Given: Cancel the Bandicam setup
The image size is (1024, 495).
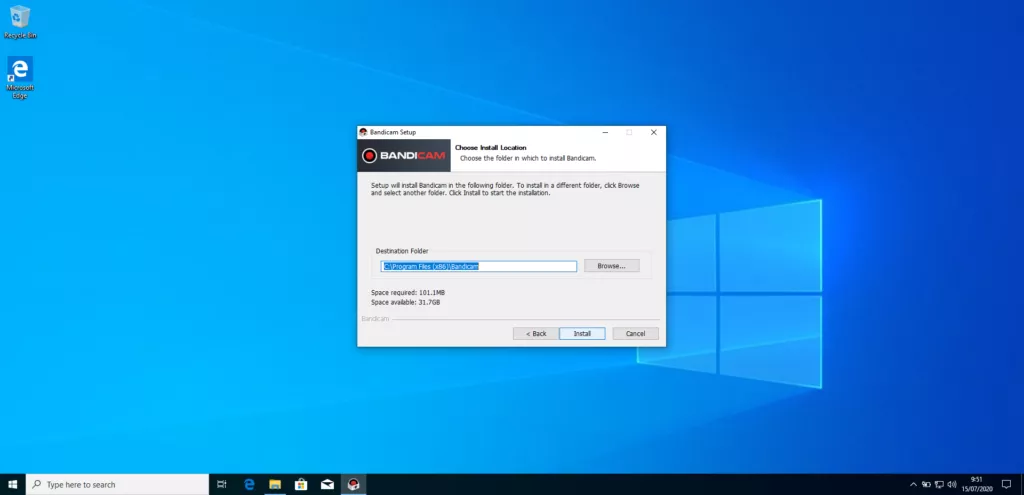Looking at the screenshot, I should [x=635, y=333].
